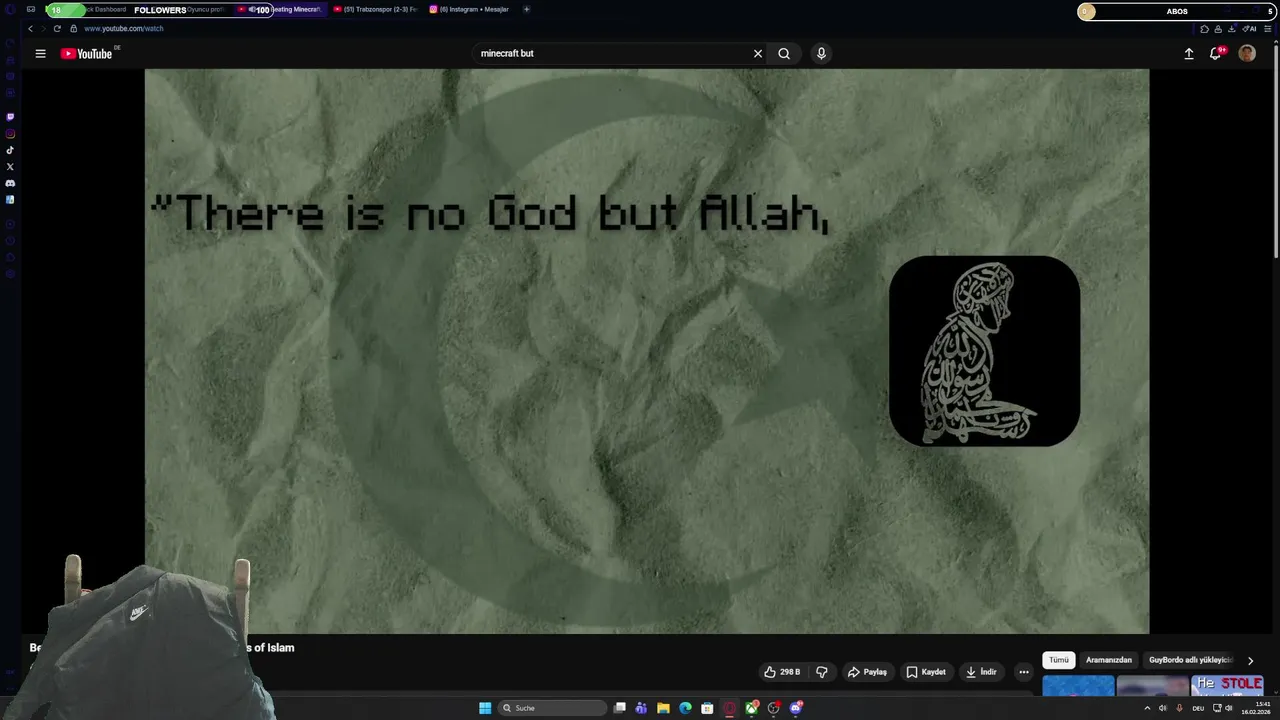Open File Explorer from the taskbar
1280x720 pixels.
point(663,708)
